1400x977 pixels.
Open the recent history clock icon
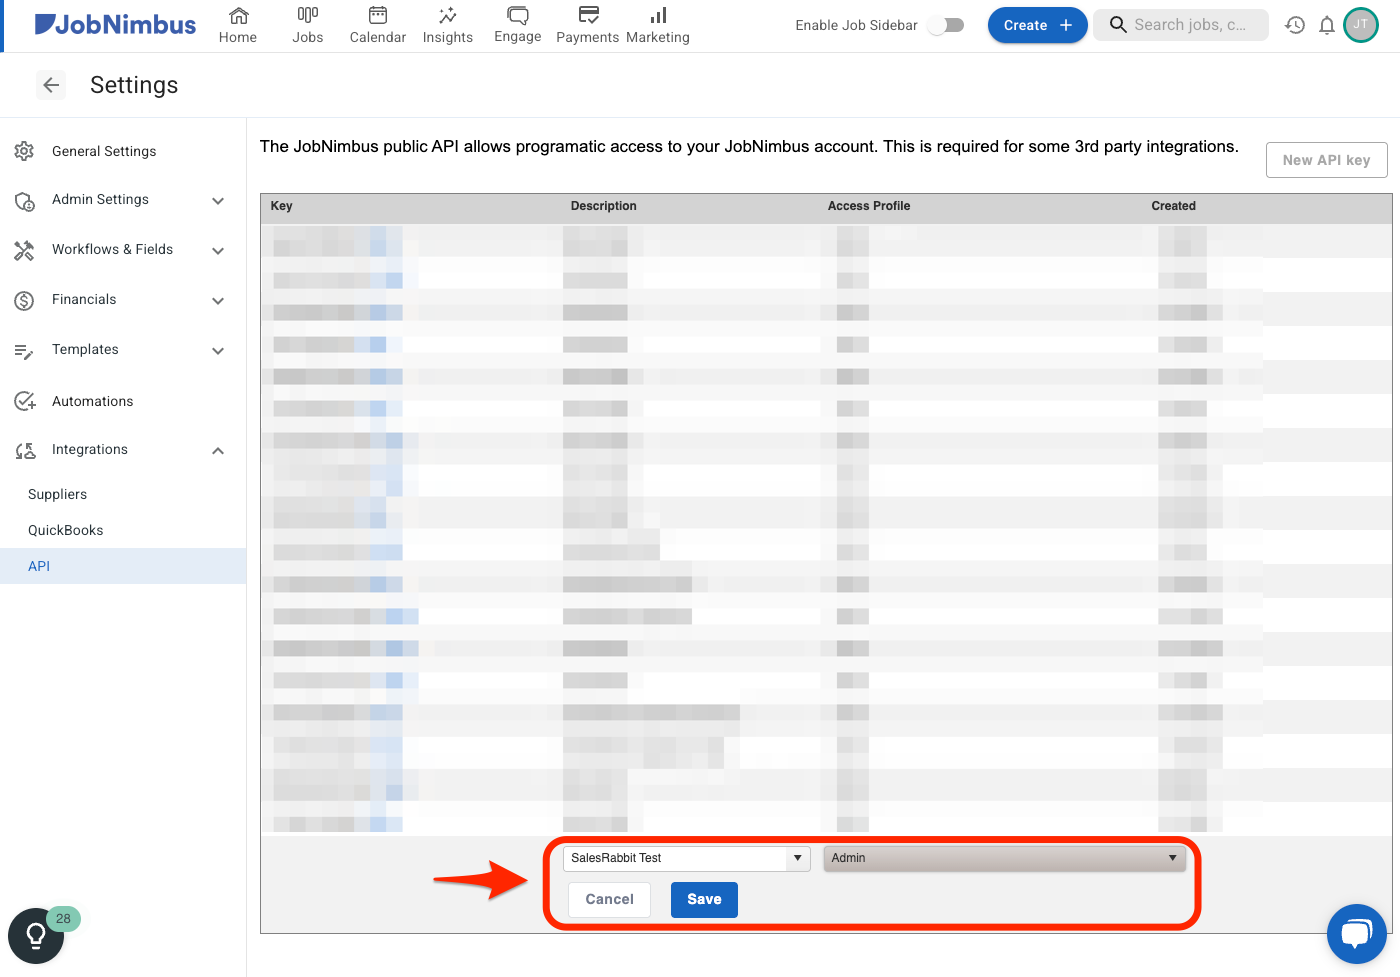pos(1295,25)
